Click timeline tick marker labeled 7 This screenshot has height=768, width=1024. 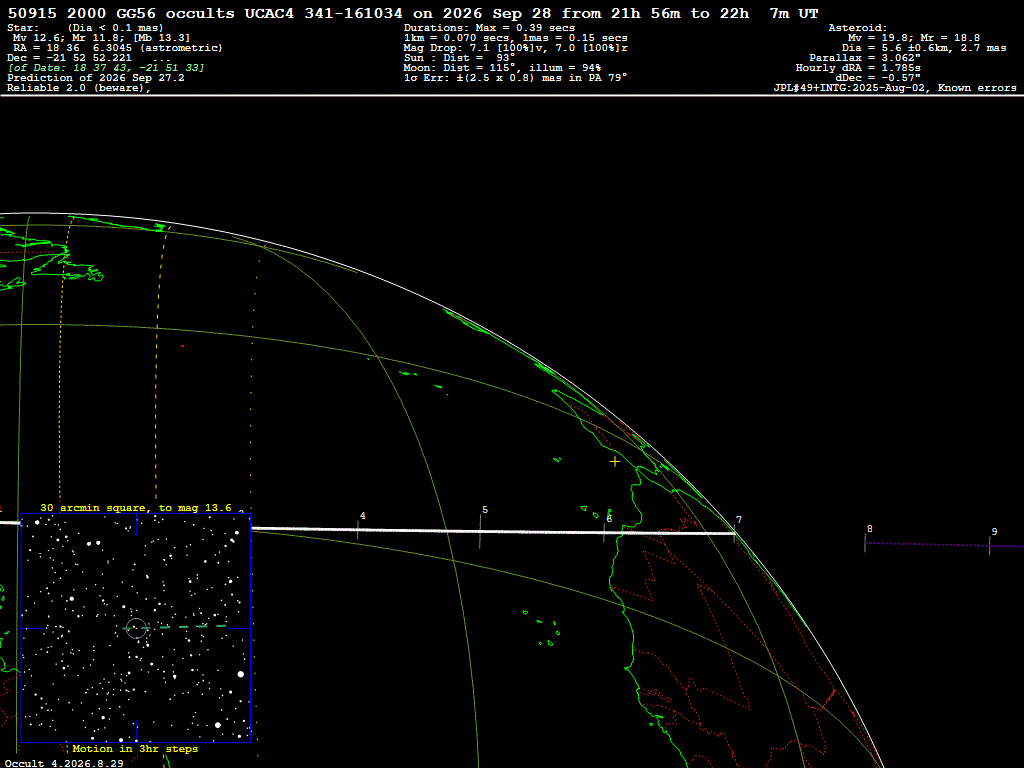point(735,533)
